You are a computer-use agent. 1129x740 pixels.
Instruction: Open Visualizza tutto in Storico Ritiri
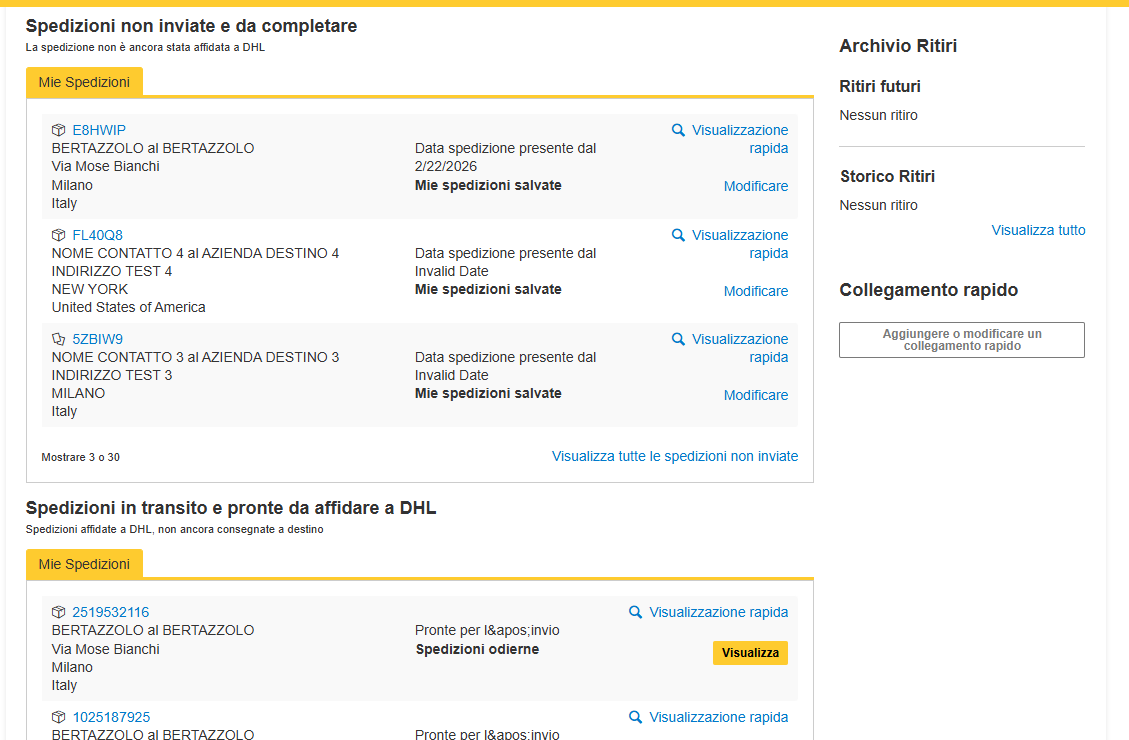[x=1037, y=230]
